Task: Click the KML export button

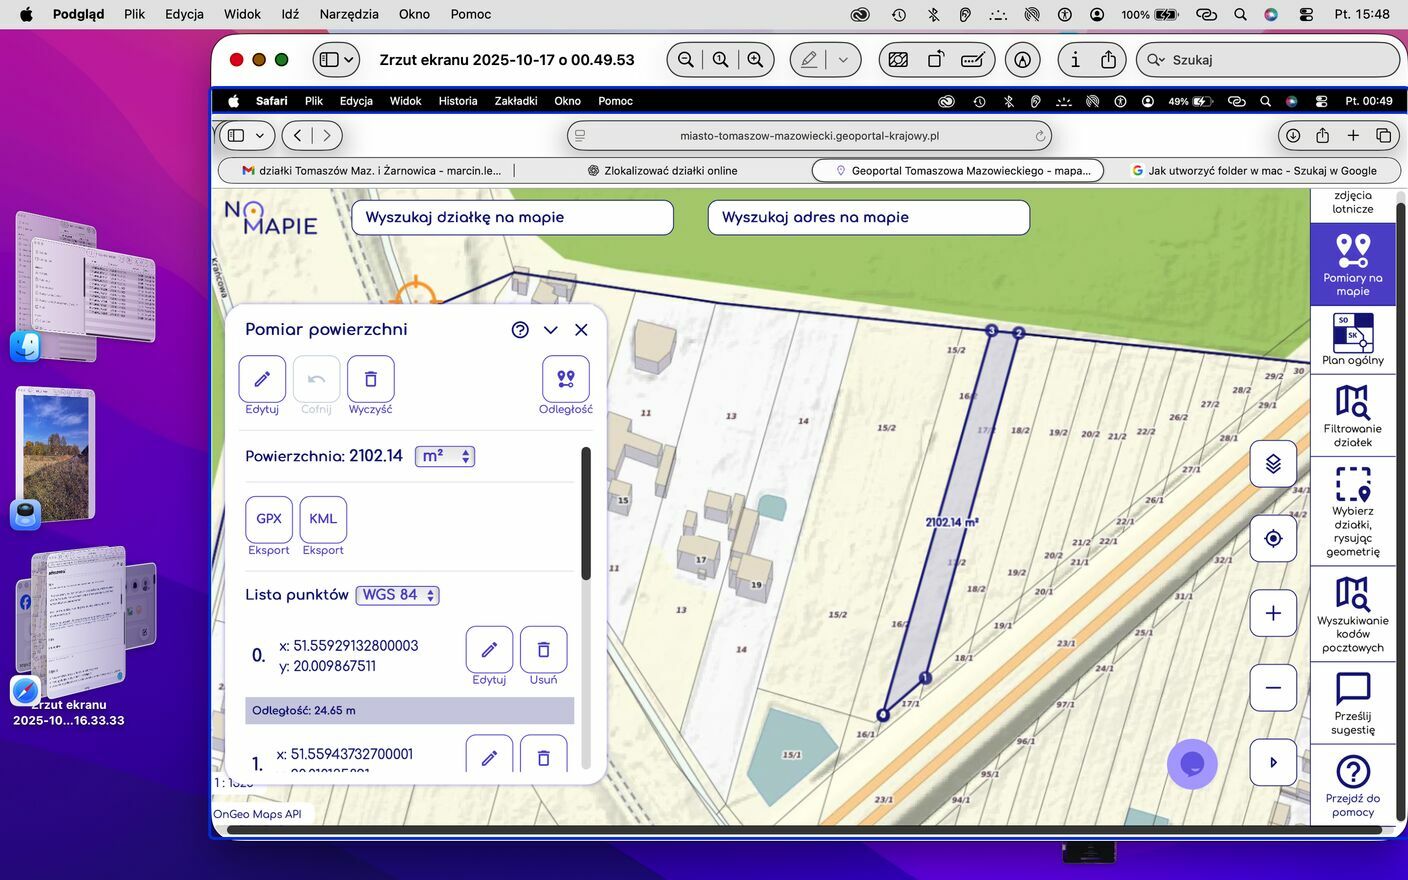Action: click(x=323, y=519)
